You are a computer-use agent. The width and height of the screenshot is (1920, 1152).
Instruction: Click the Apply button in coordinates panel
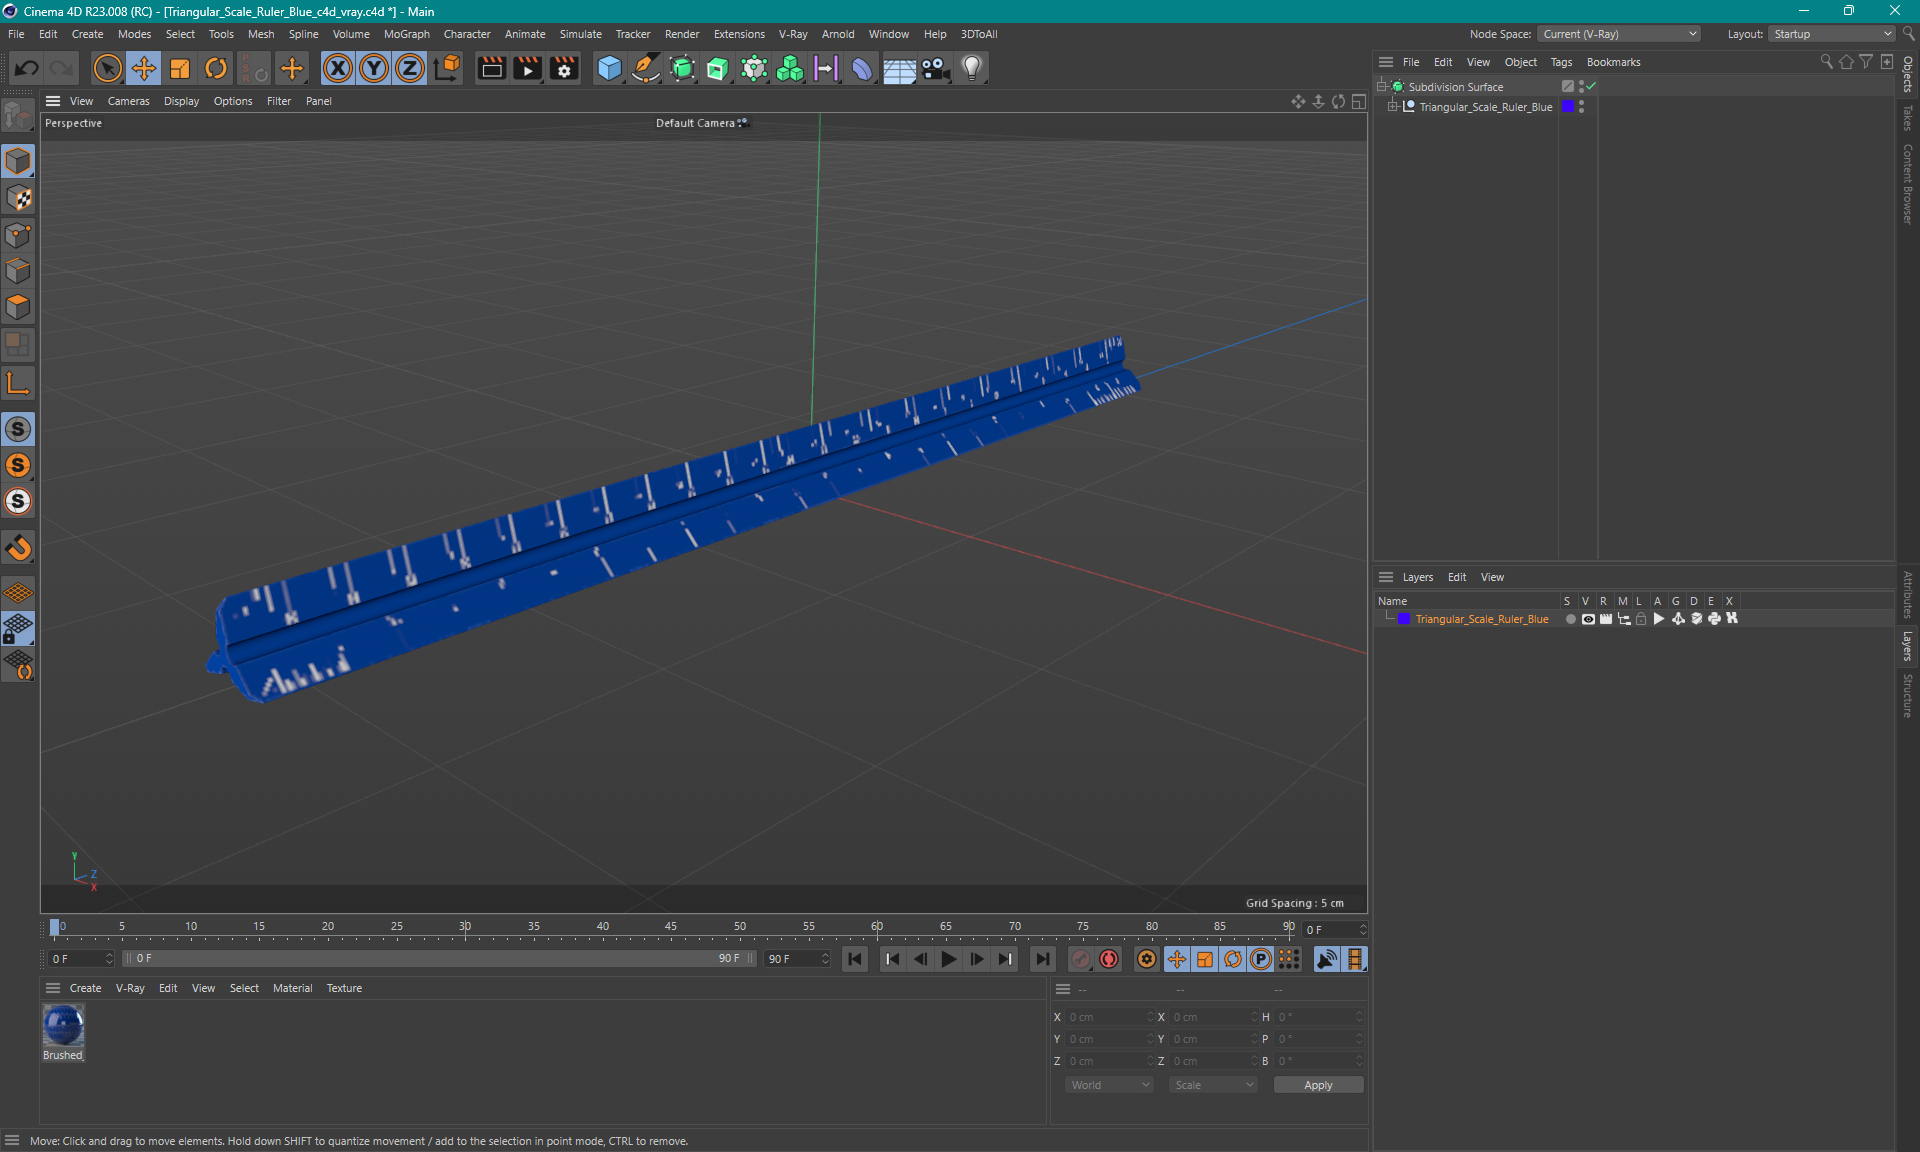[1317, 1085]
